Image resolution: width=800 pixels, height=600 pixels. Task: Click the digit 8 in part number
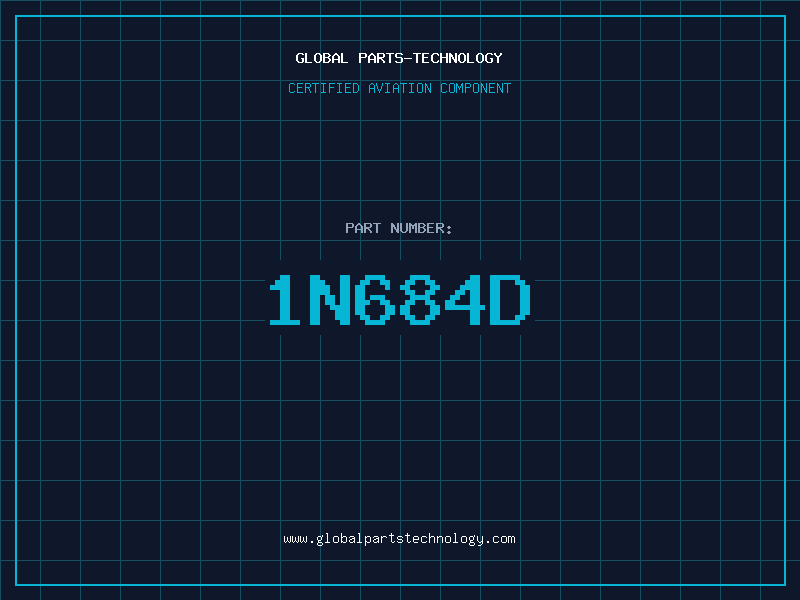tap(419, 299)
